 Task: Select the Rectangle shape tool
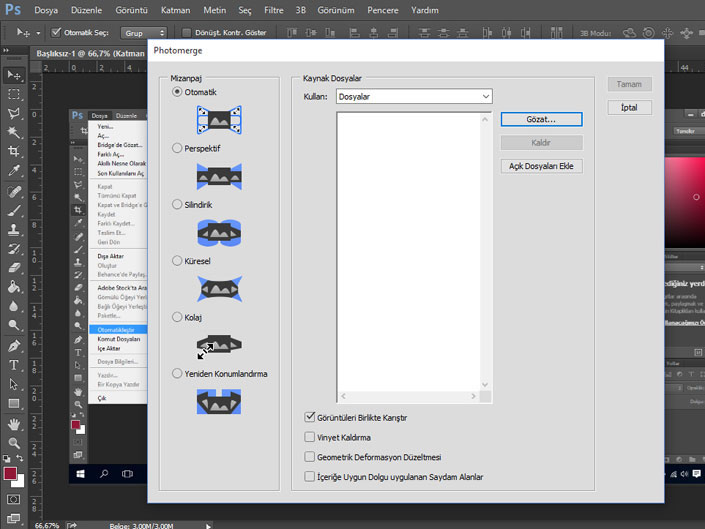tap(14, 403)
